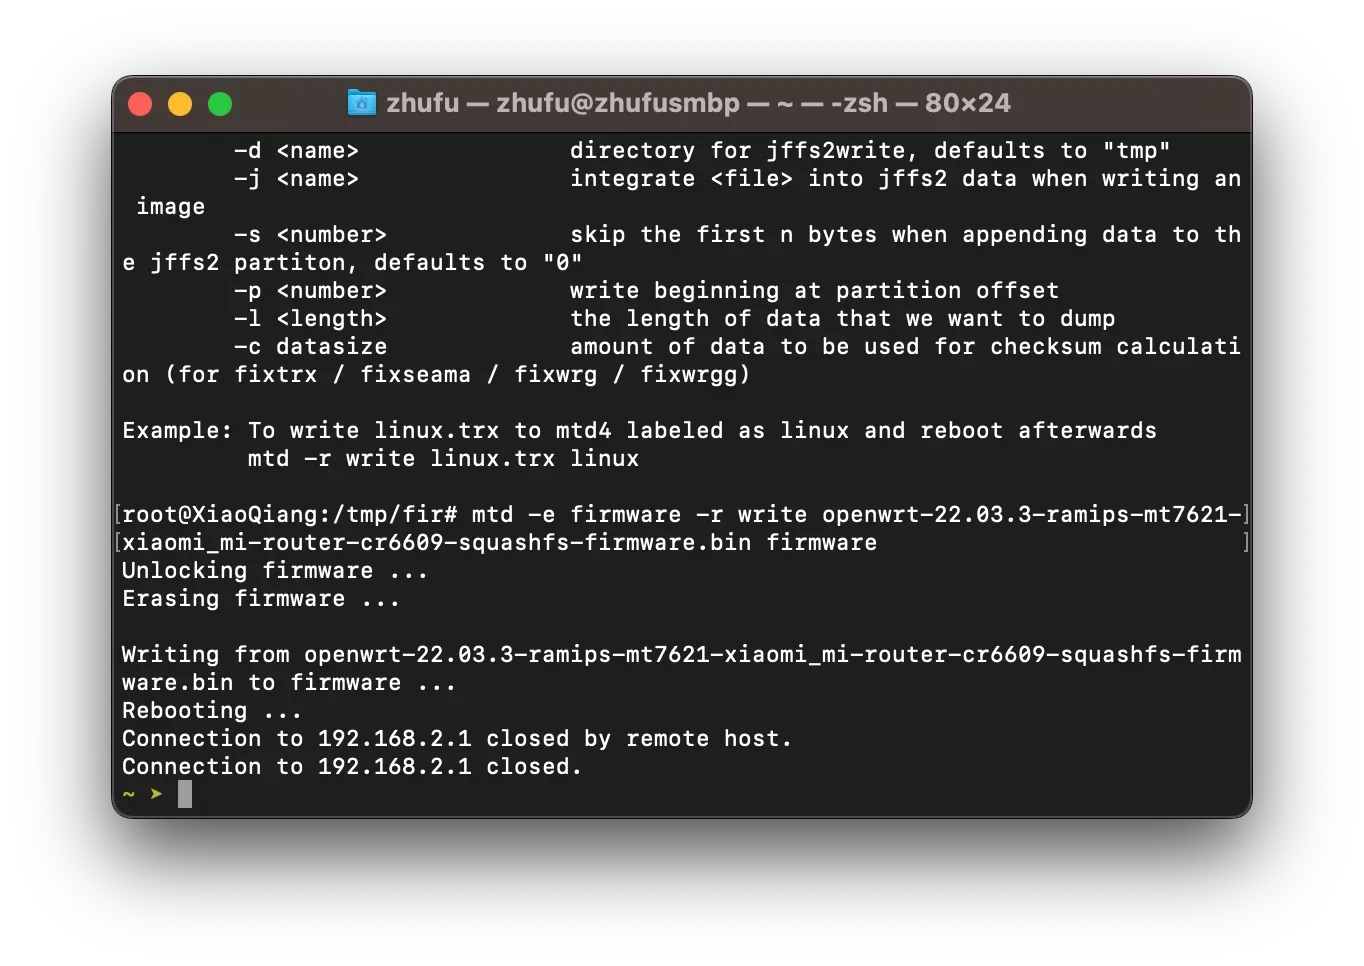Click the "-p <number>" option text
This screenshot has width=1364, height=966.
coord(310,291)
